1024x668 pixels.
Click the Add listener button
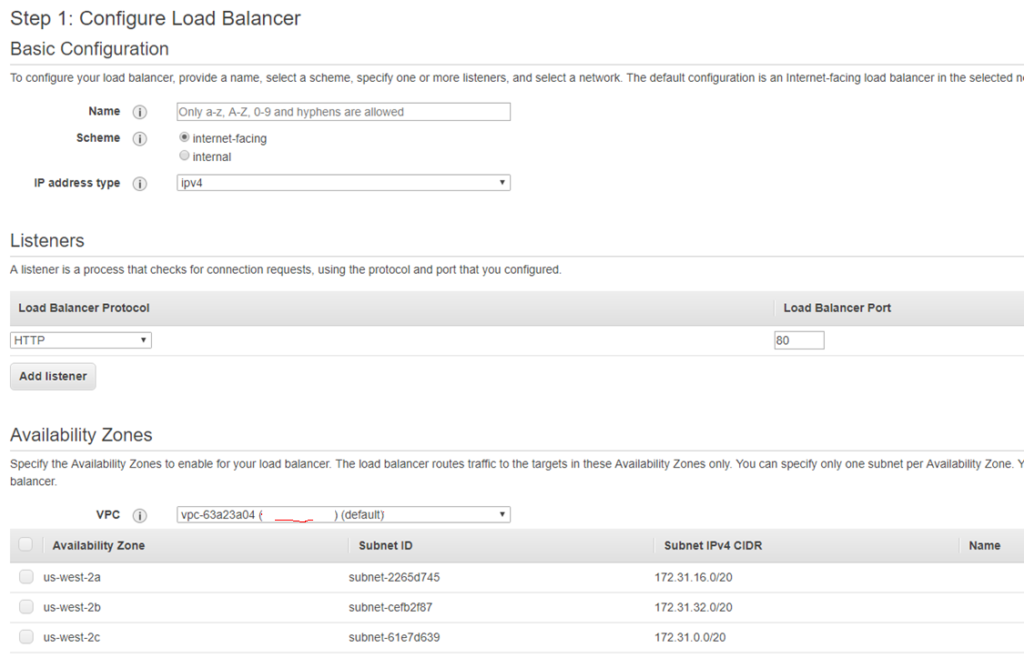pyautogui.click(x=52, y=376)
